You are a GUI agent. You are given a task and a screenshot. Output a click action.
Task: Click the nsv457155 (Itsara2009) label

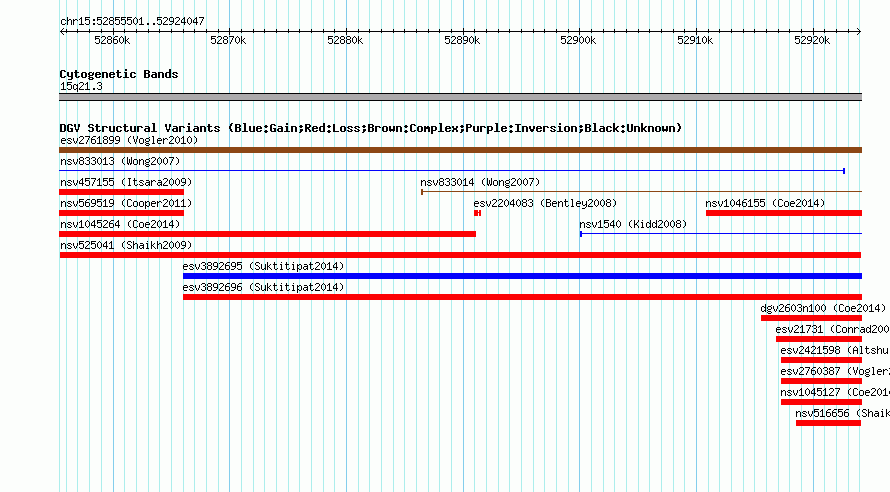(x=126, y=182)
